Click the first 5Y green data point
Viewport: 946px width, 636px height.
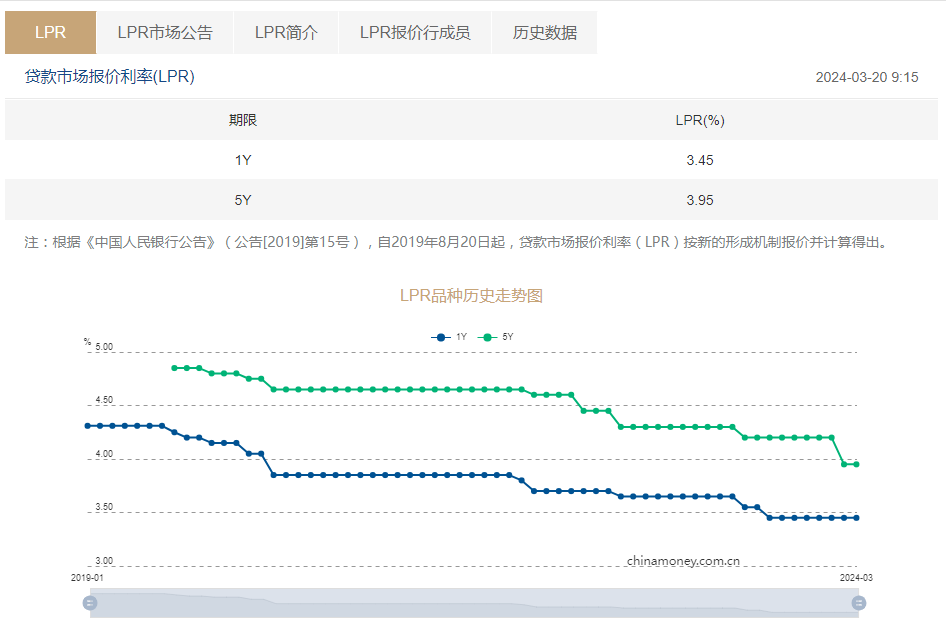pos(174,367)
